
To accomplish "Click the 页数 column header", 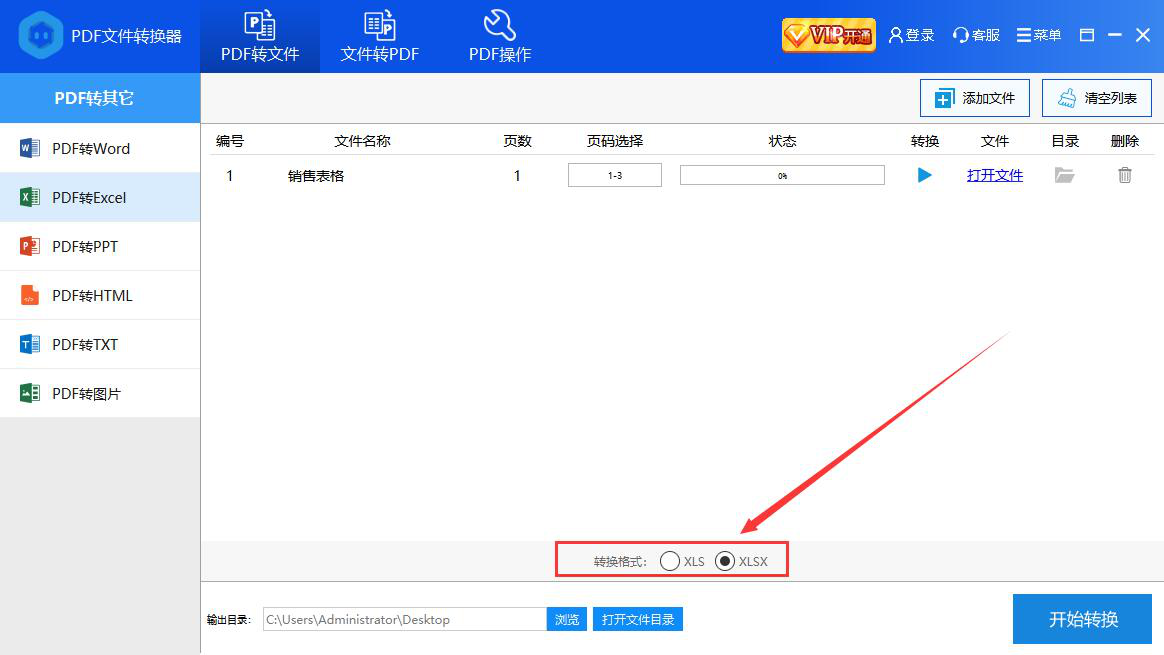I will tap(517, 141).
